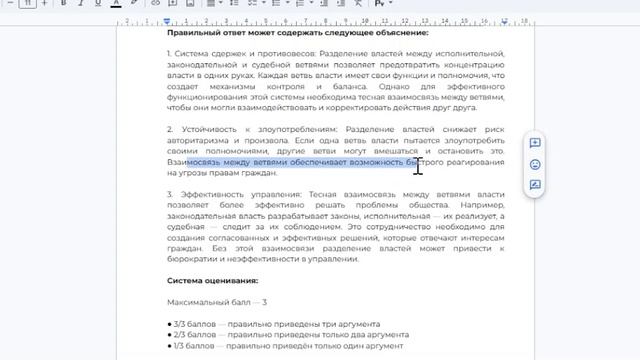Click the bullet "1/3 баллов — правильно приведён только один аргумент"
The height and width of the screenshot is (360, 640).
285,346
